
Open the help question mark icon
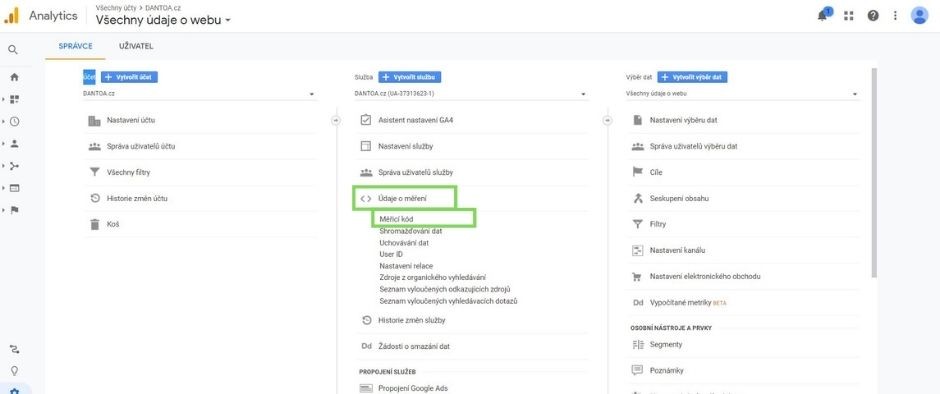(873, 16)
